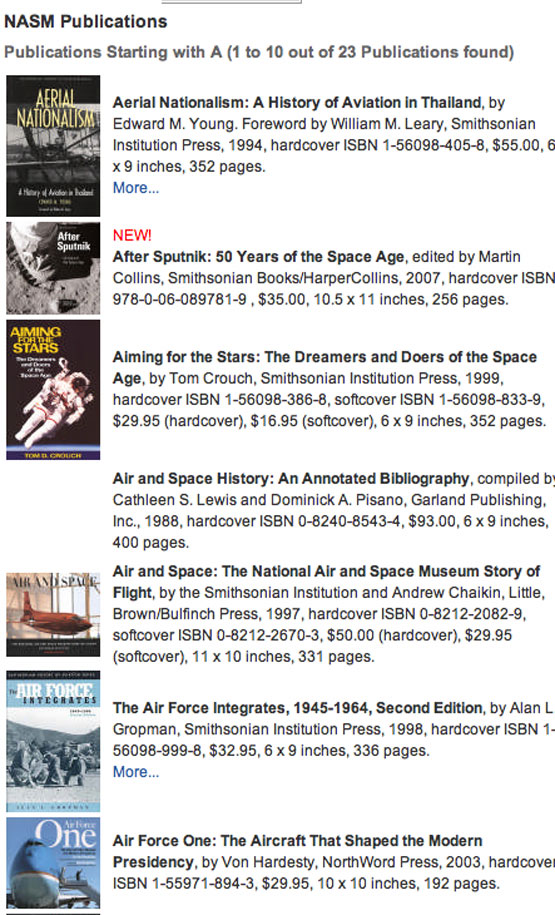Click the red NEW! label
Image resolution: width=555 pixels, height=915 pixels.
pyautogui.click(x=132, y=235)
